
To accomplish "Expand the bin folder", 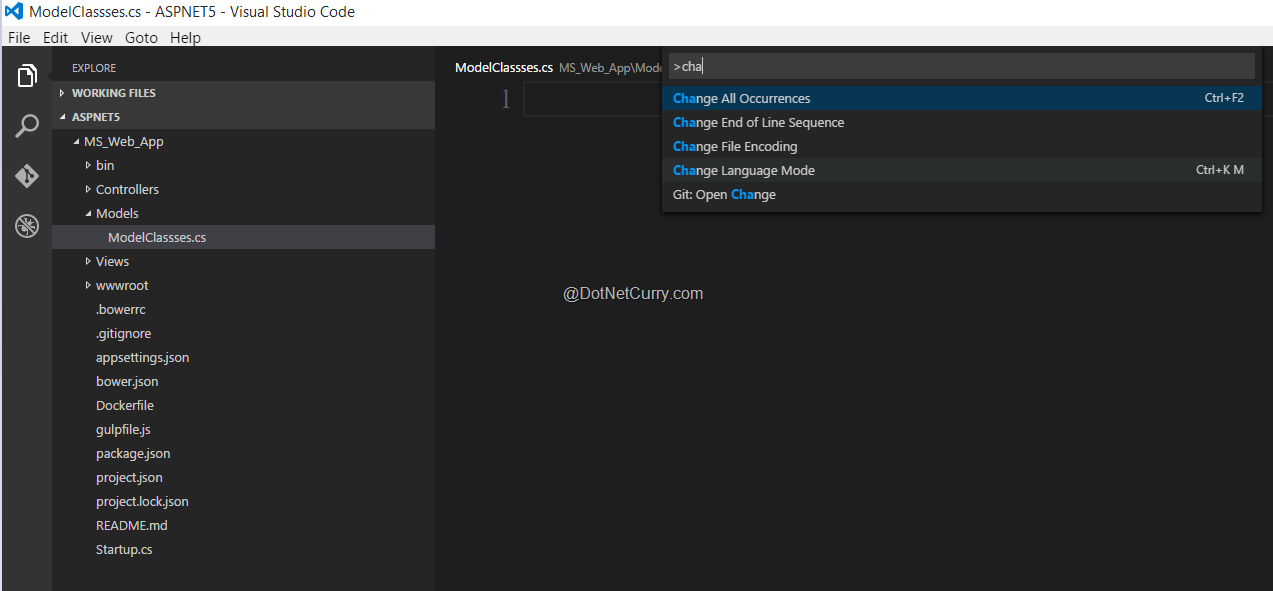I will pyautogui.click(x=244, y=165).
